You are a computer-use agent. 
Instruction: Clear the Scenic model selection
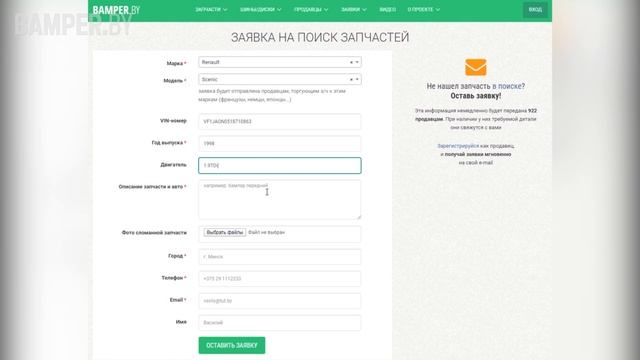pos(351,80)
